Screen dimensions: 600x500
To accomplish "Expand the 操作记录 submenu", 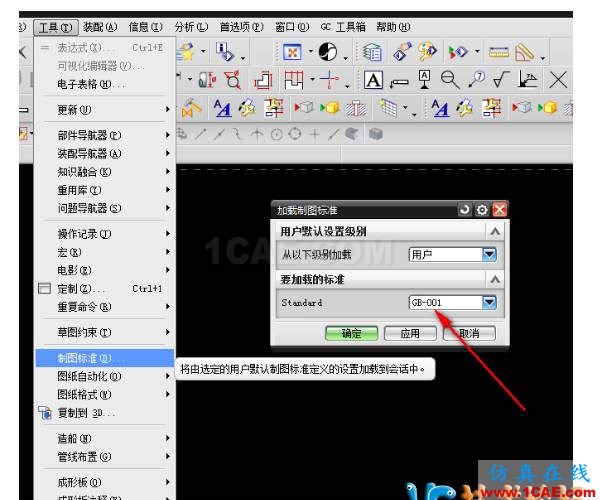I will (x=104, y=234).
